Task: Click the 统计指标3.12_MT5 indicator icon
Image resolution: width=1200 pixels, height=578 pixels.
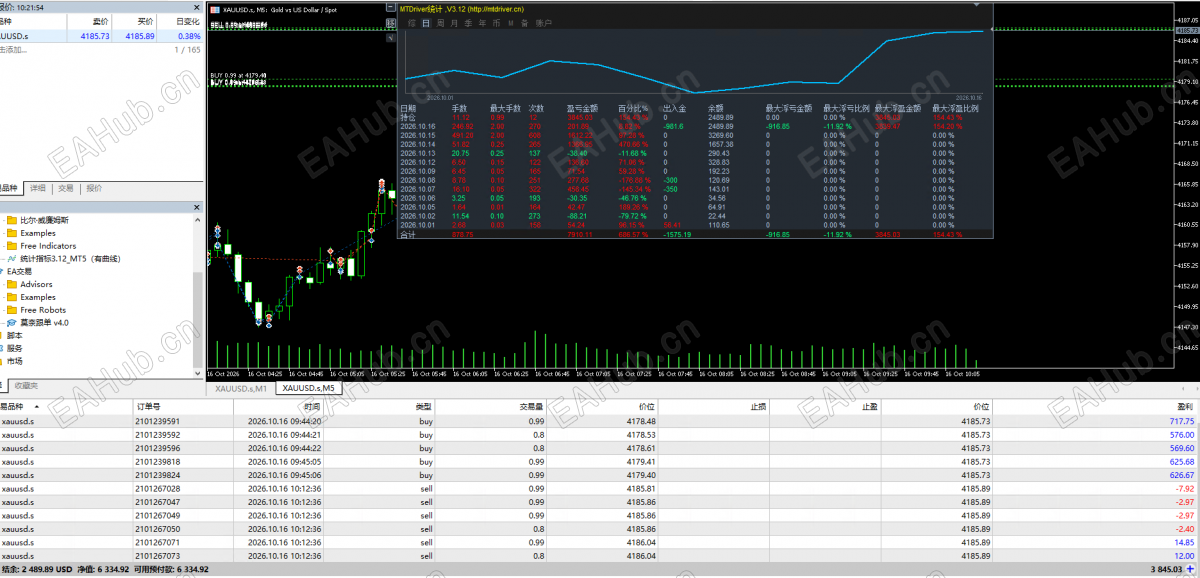Action: pos(12,259)
